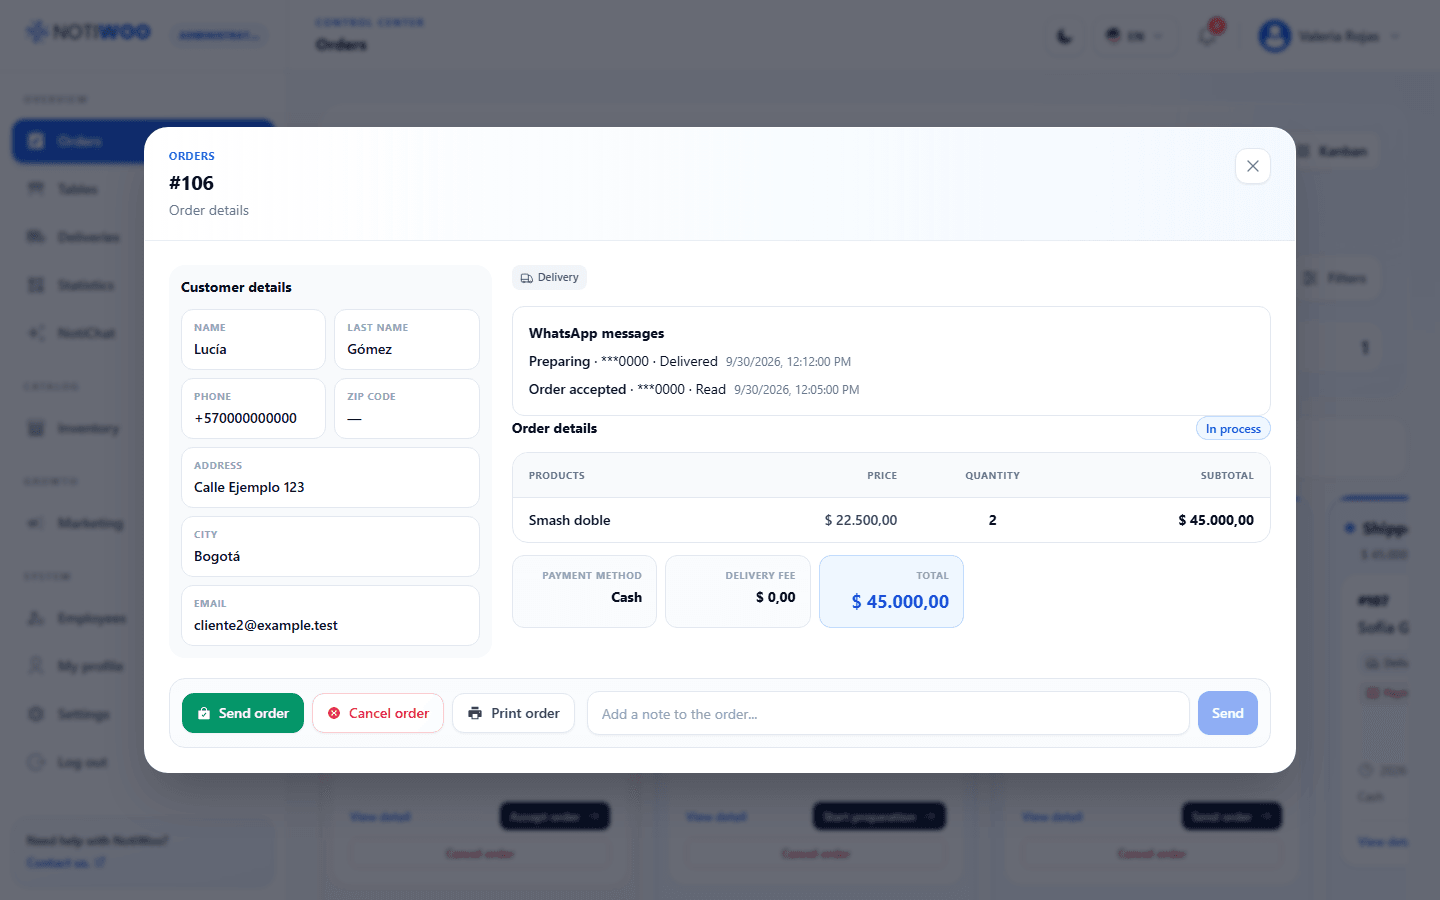Click the green Send order button

243,713
